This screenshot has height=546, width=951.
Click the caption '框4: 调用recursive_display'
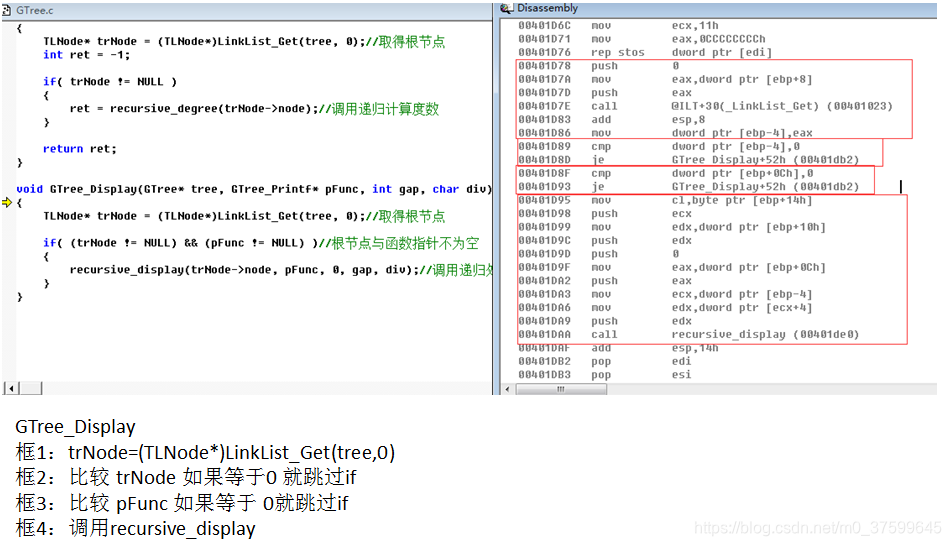click(x=135, y=528)
